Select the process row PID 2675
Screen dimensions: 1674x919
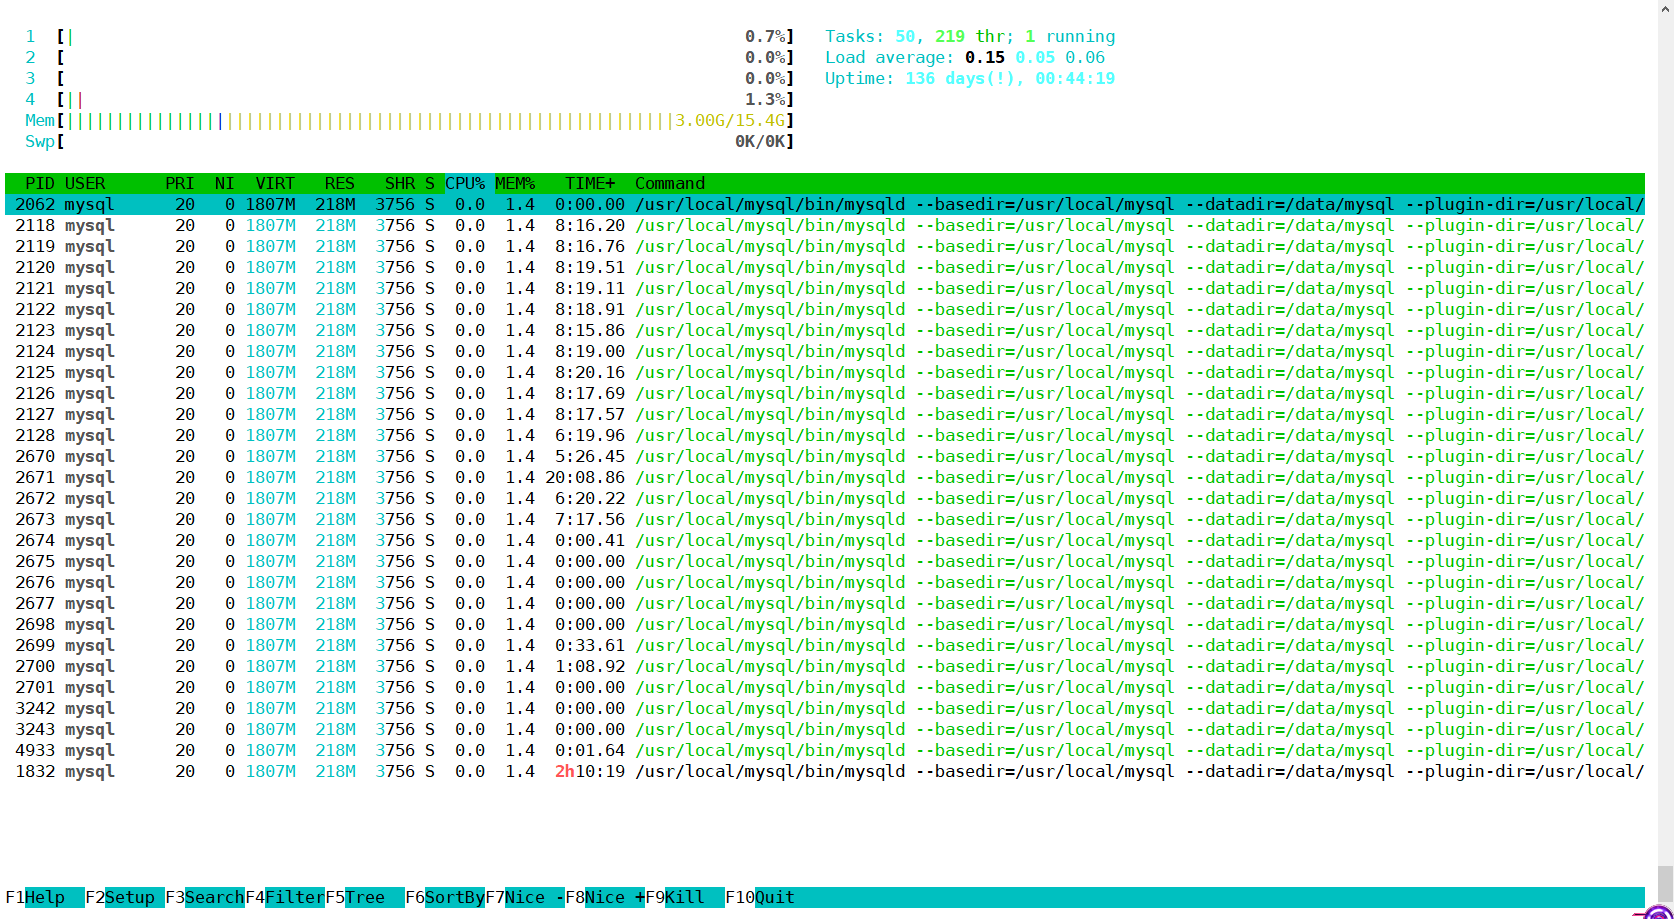(825, 561)
